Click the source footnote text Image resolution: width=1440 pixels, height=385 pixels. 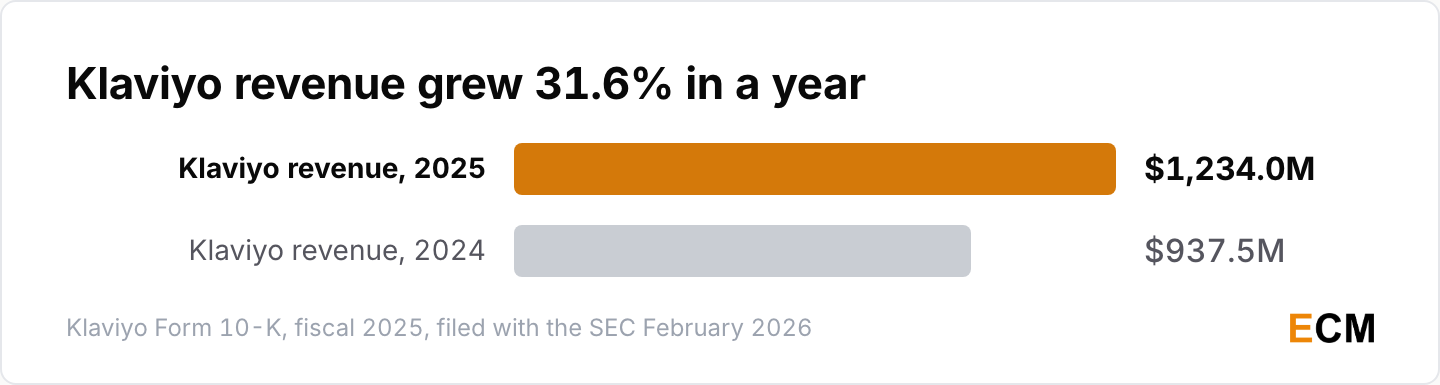pos(439,328)
